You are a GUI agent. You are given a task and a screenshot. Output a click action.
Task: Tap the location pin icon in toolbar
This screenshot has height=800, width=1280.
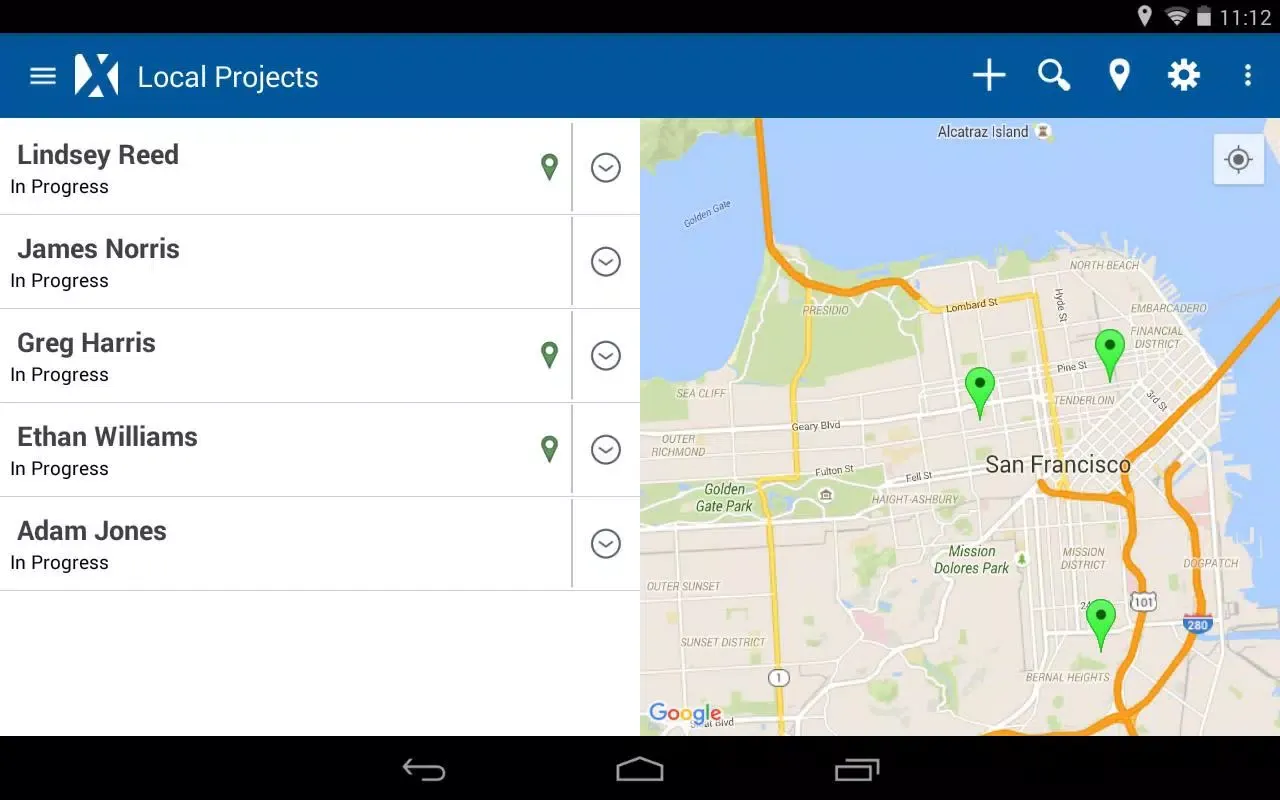pyautogui.click(x=1119, y=75)
